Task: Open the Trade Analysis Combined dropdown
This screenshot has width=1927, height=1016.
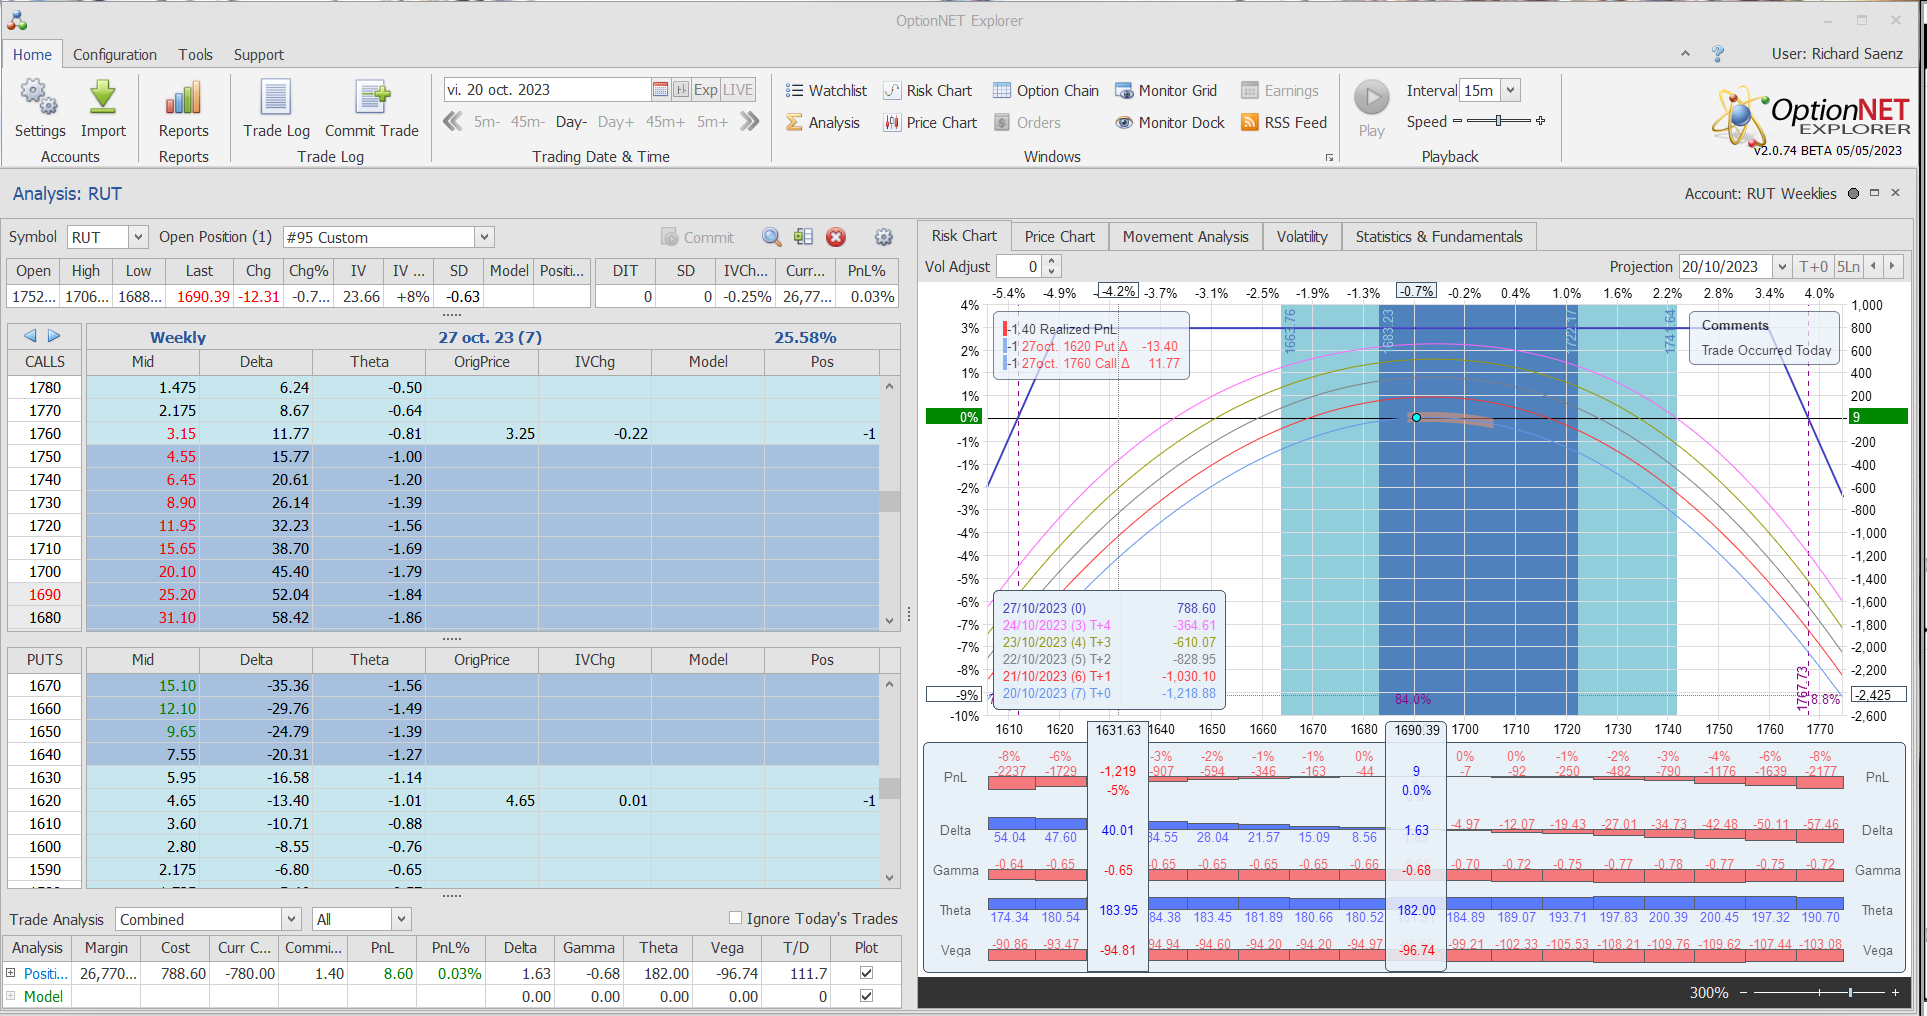Action: pos(291,919)
